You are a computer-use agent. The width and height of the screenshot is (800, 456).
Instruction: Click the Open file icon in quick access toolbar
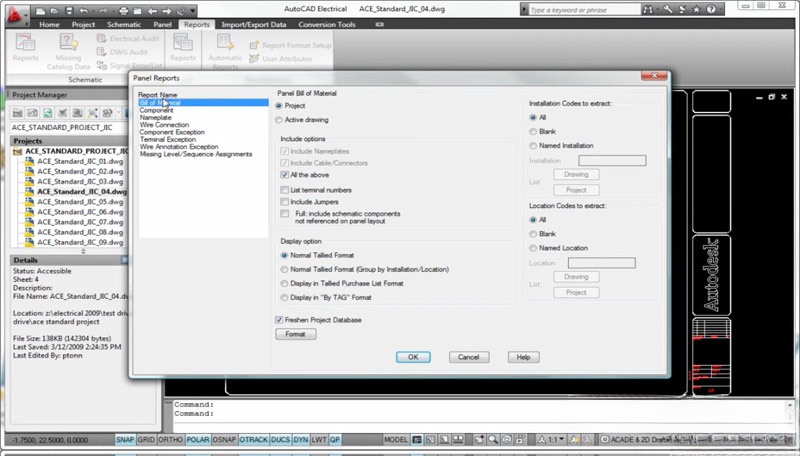point(55,10)
